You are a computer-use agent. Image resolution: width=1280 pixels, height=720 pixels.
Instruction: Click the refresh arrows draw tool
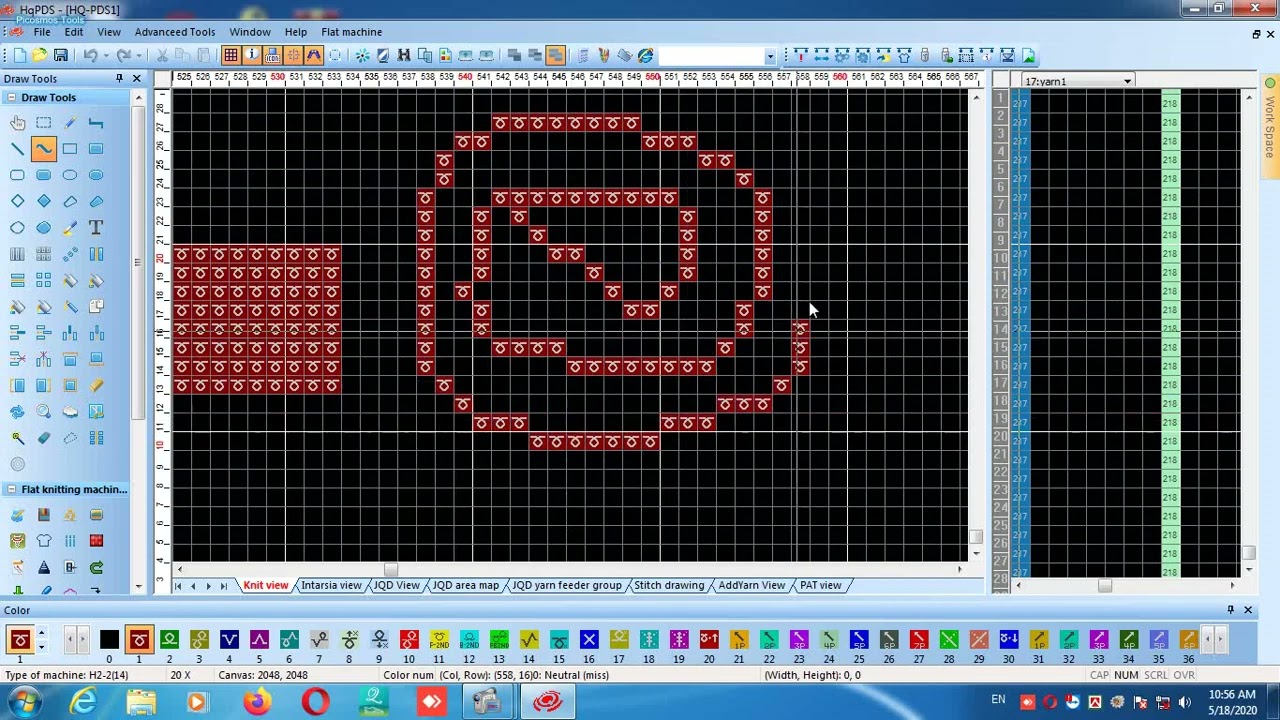pos(17,411)
